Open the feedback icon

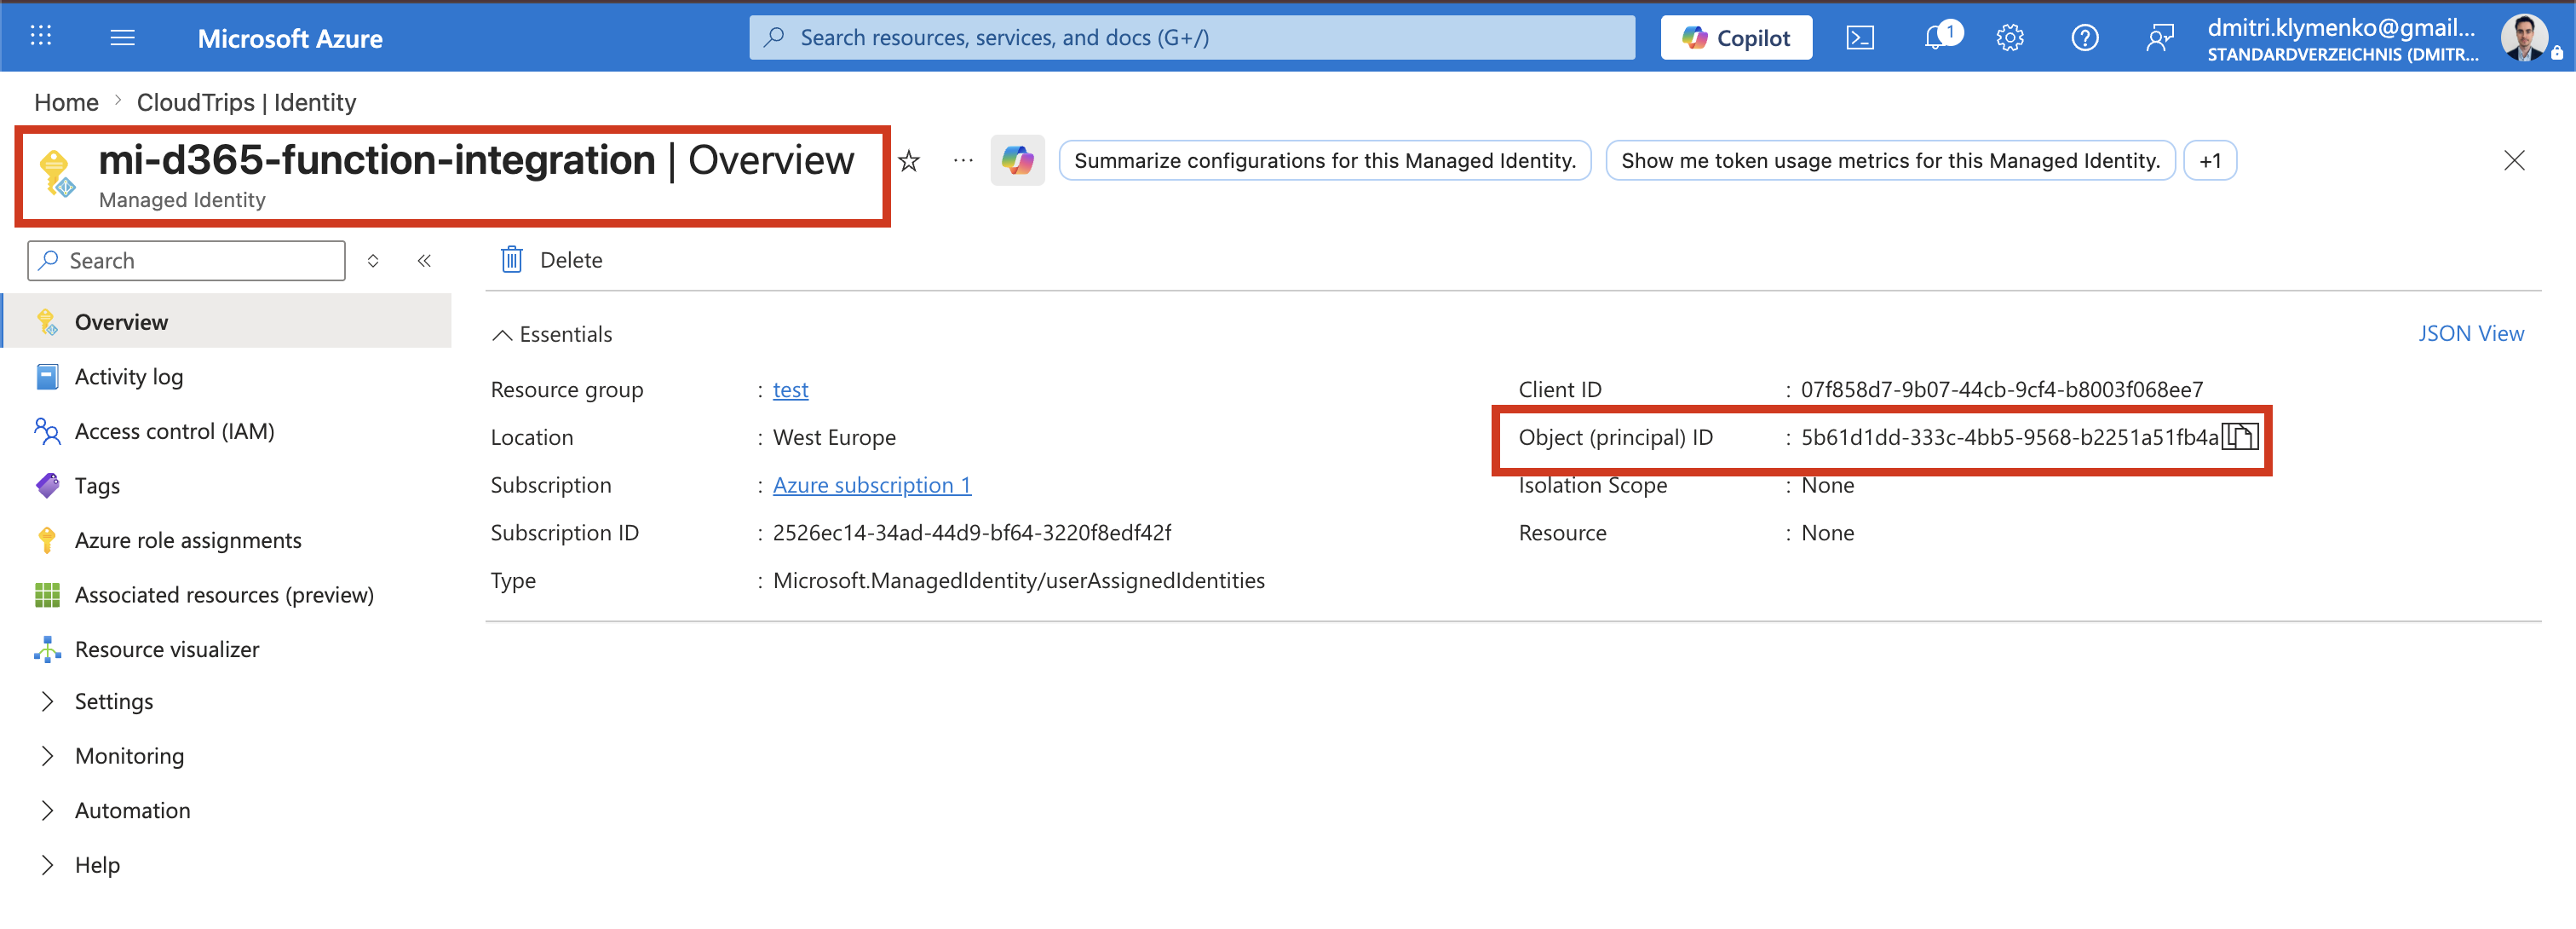(2160, 38)
